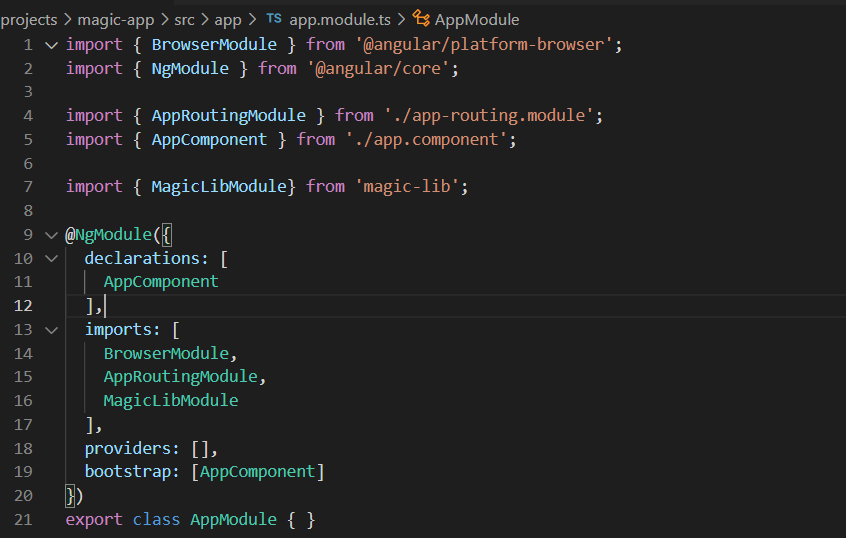Place cursor on MagicLibModule in imports array
Screen dimensions: 846x538
tap(171, 400)
